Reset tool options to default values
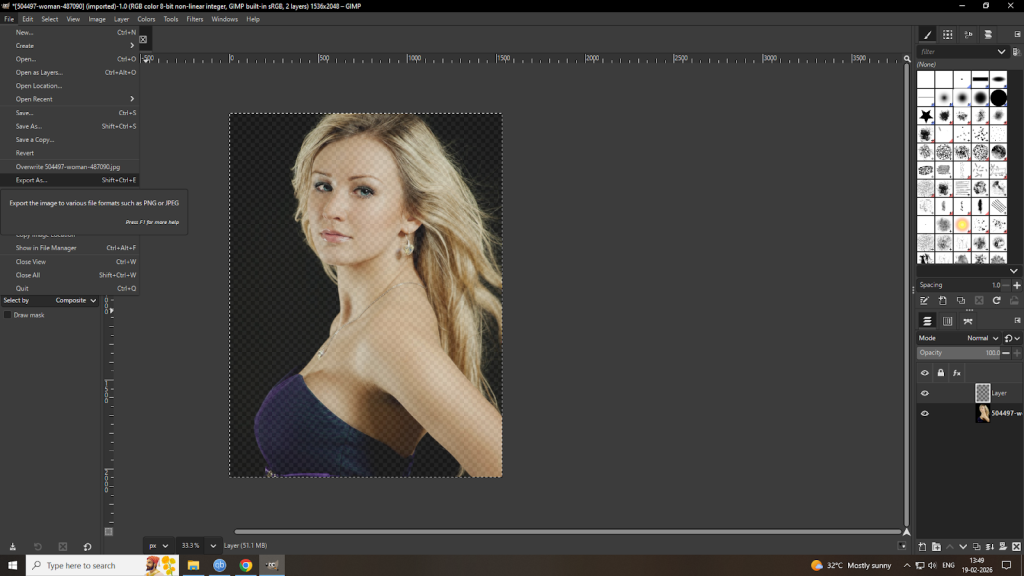The height and width of the screenshot is (576, 1024). click(x=87, y=546)
